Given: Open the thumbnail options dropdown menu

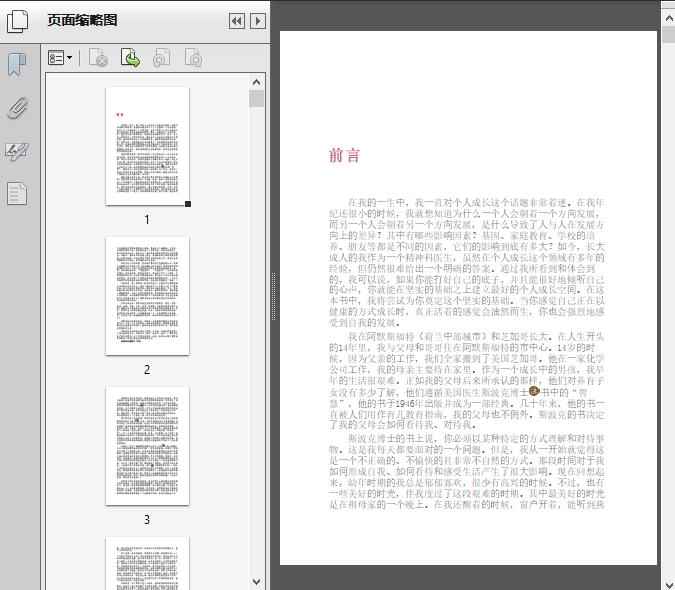Looking at the screenshot, I should (x=60, y=58).
